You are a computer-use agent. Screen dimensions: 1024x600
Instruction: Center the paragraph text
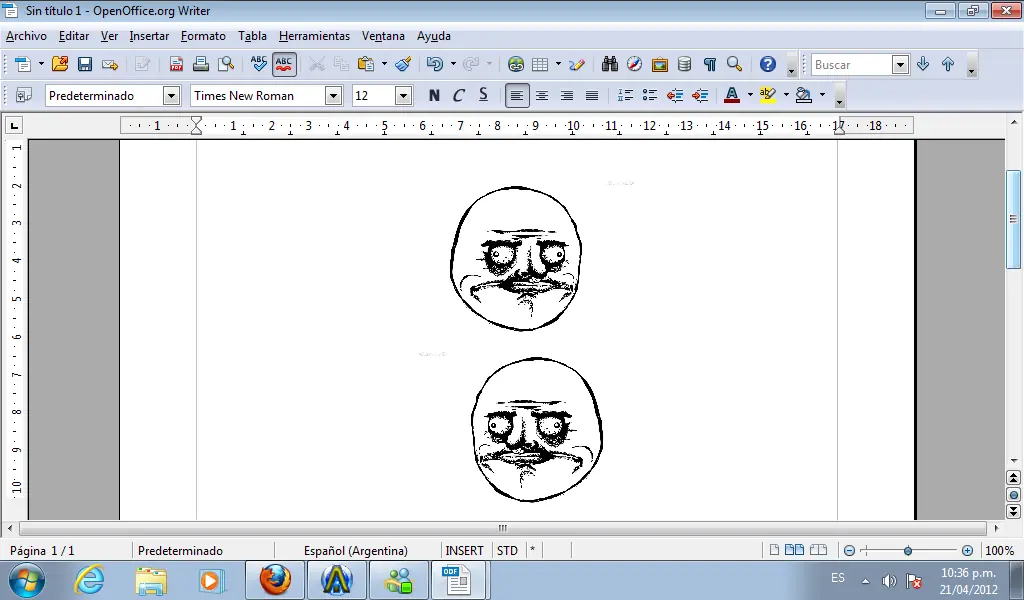[541, 95]
